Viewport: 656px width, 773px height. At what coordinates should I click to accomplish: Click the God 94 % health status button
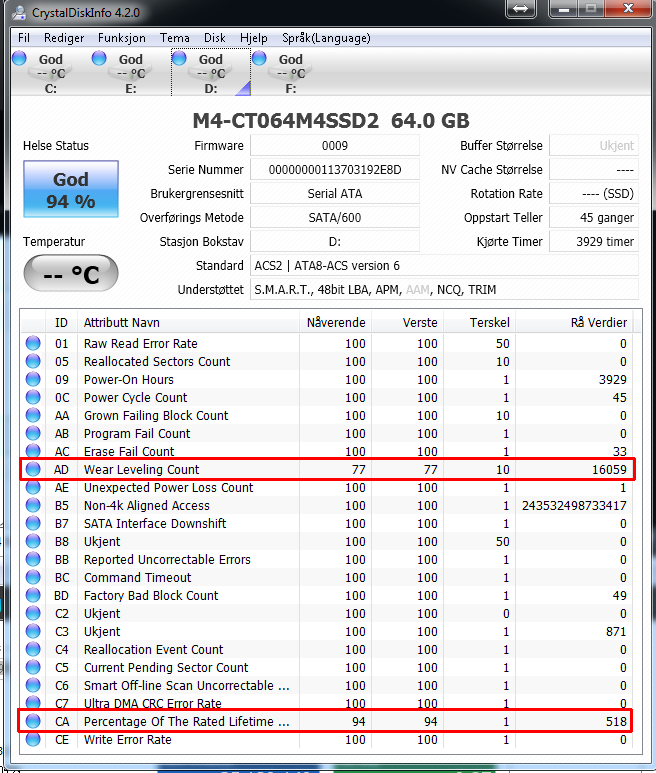(71, 189)
